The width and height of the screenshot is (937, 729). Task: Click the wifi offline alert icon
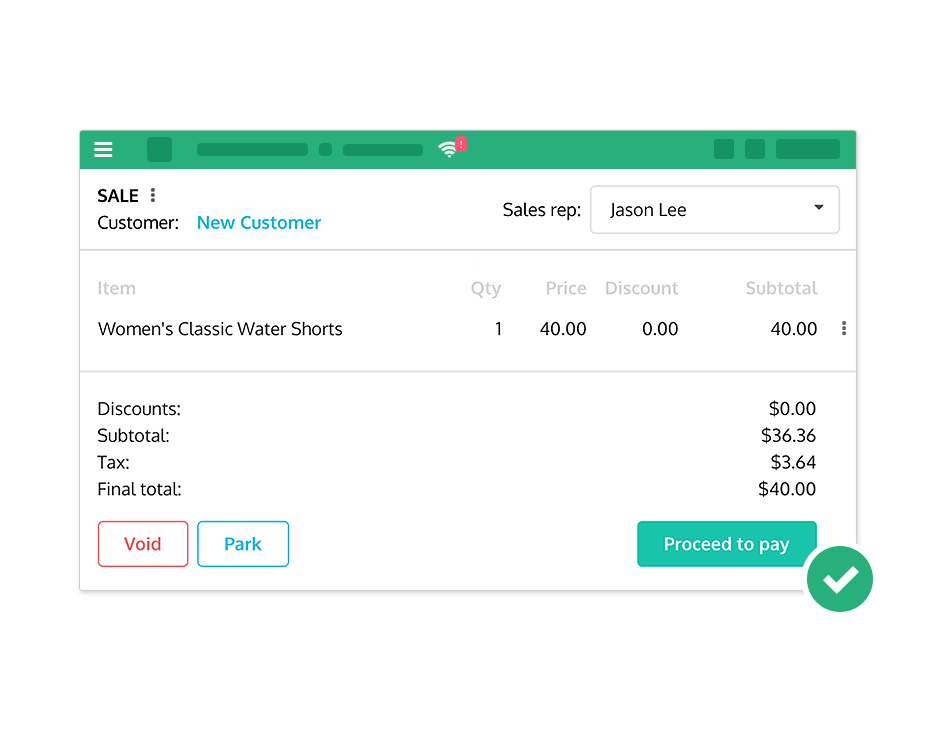point(452,148)
